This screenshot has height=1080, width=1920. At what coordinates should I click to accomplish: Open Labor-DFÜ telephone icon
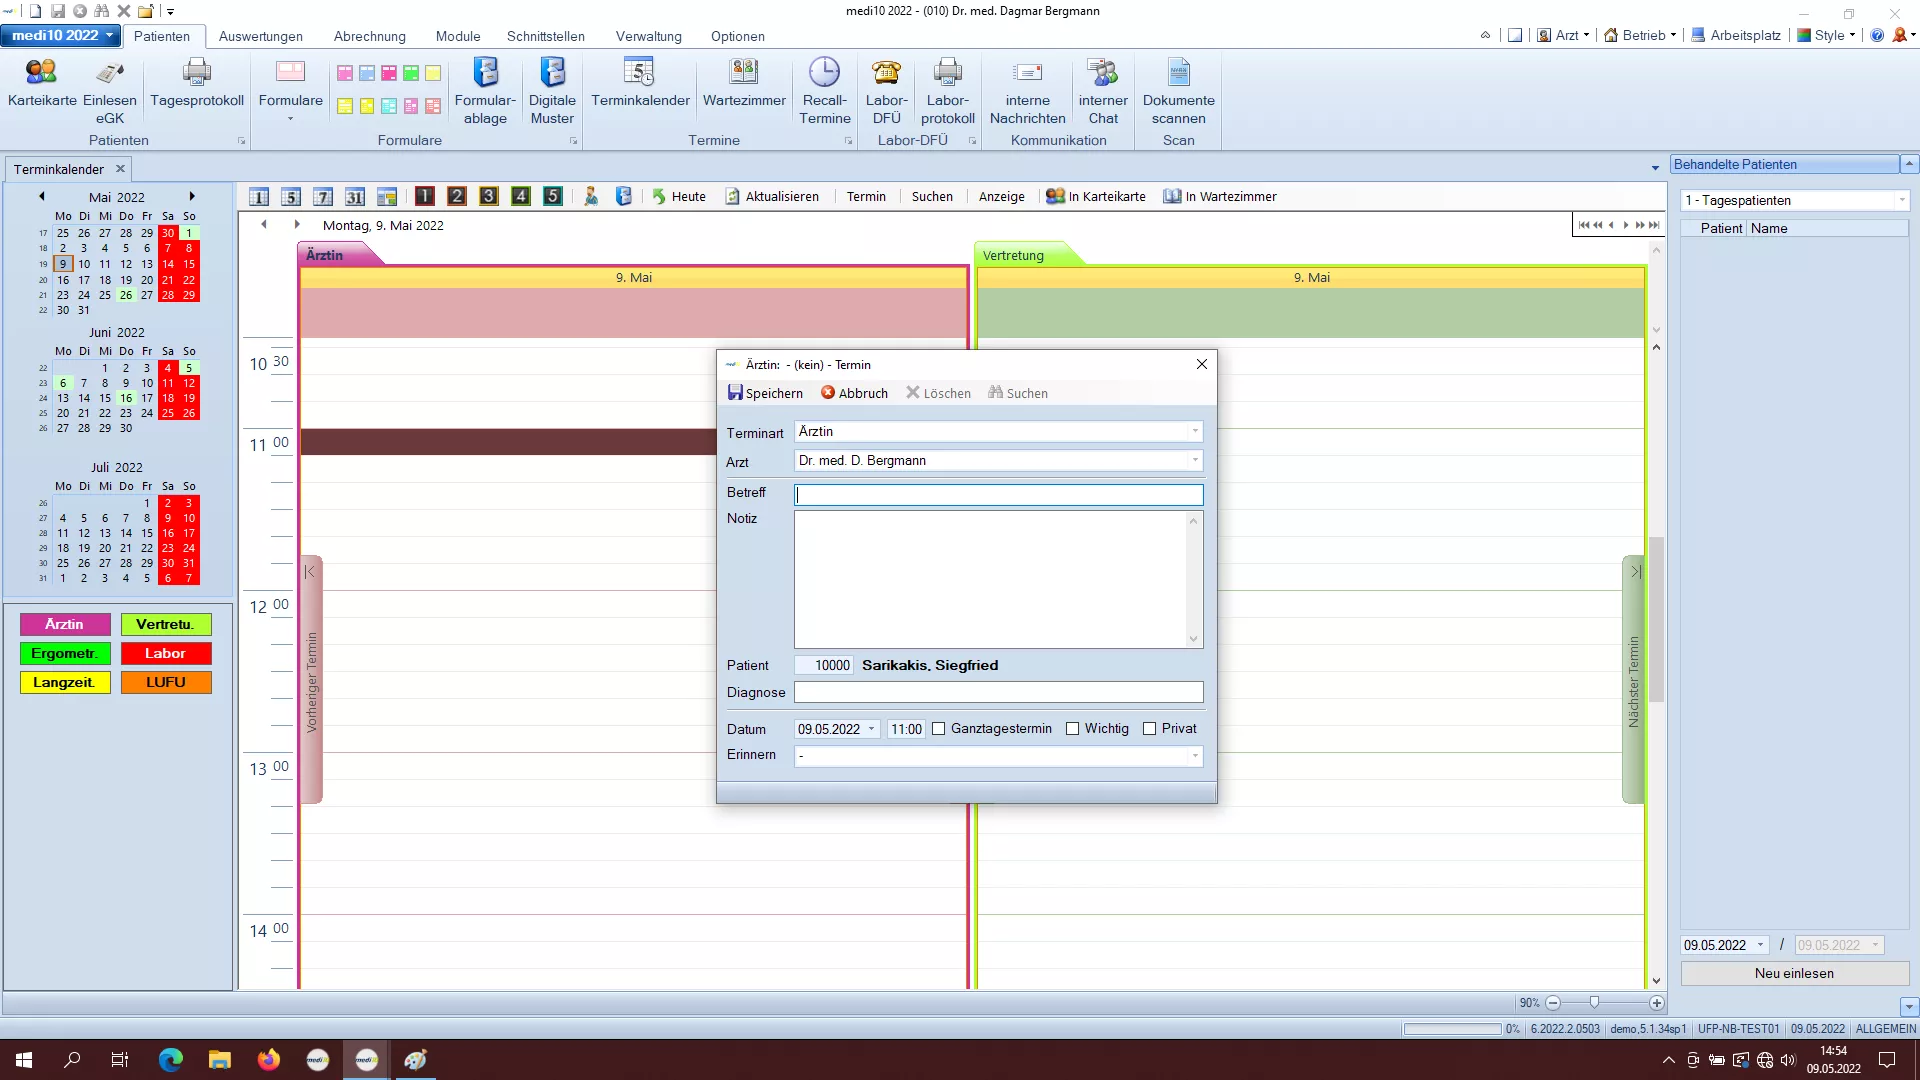point(887,90)
